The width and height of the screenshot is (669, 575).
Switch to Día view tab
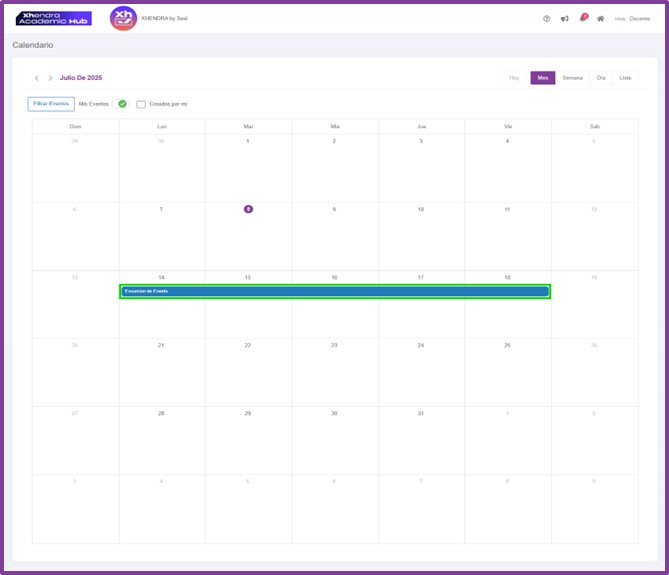(601, 78)
